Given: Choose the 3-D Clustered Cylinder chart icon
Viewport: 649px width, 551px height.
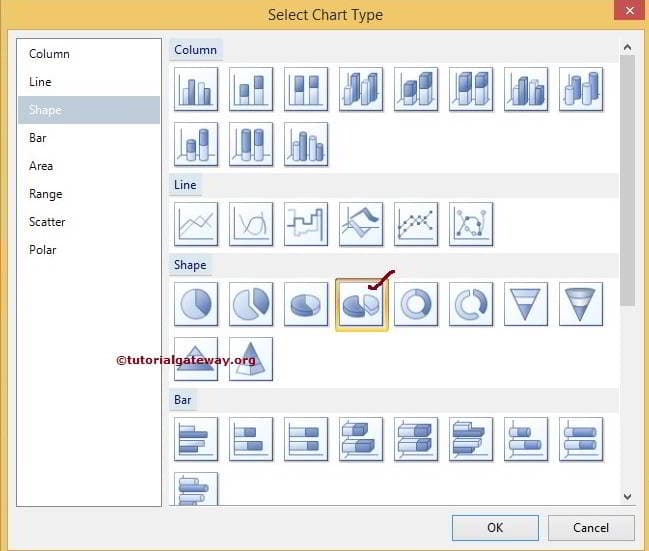Looking at the screenshot, I should click(x=306, y=144).
